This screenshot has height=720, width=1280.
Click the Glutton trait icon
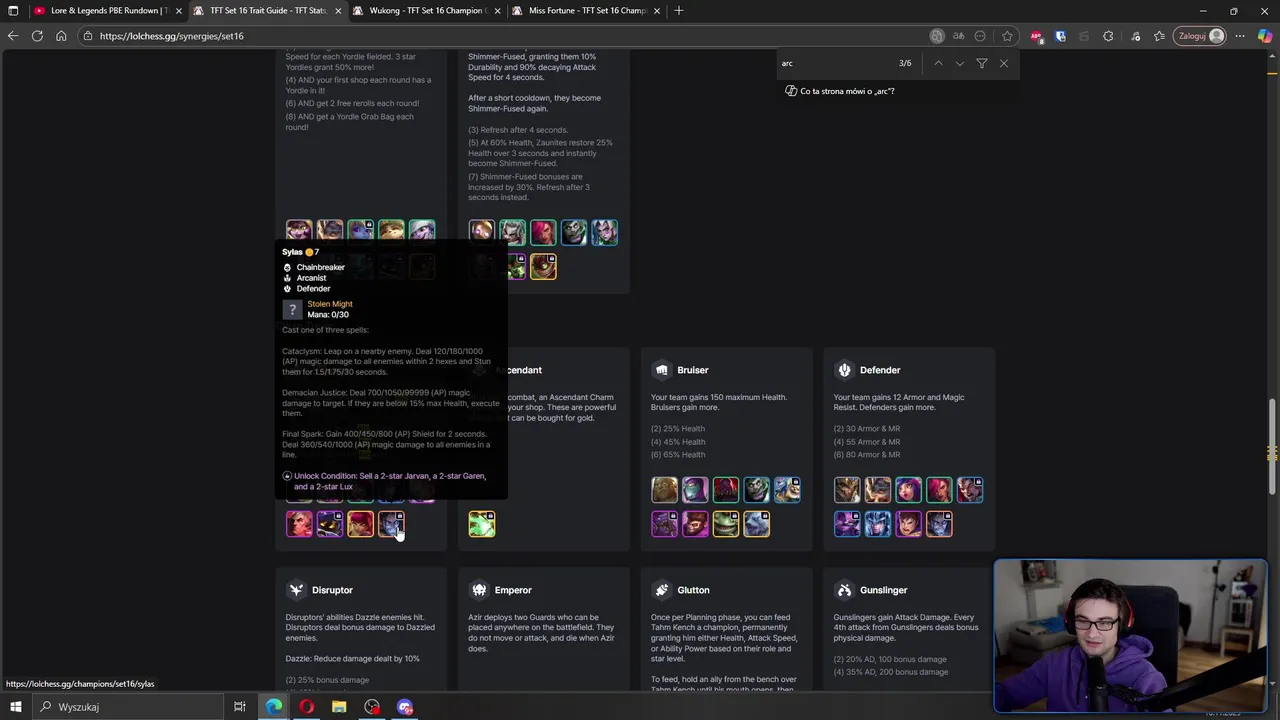[661, 590]
